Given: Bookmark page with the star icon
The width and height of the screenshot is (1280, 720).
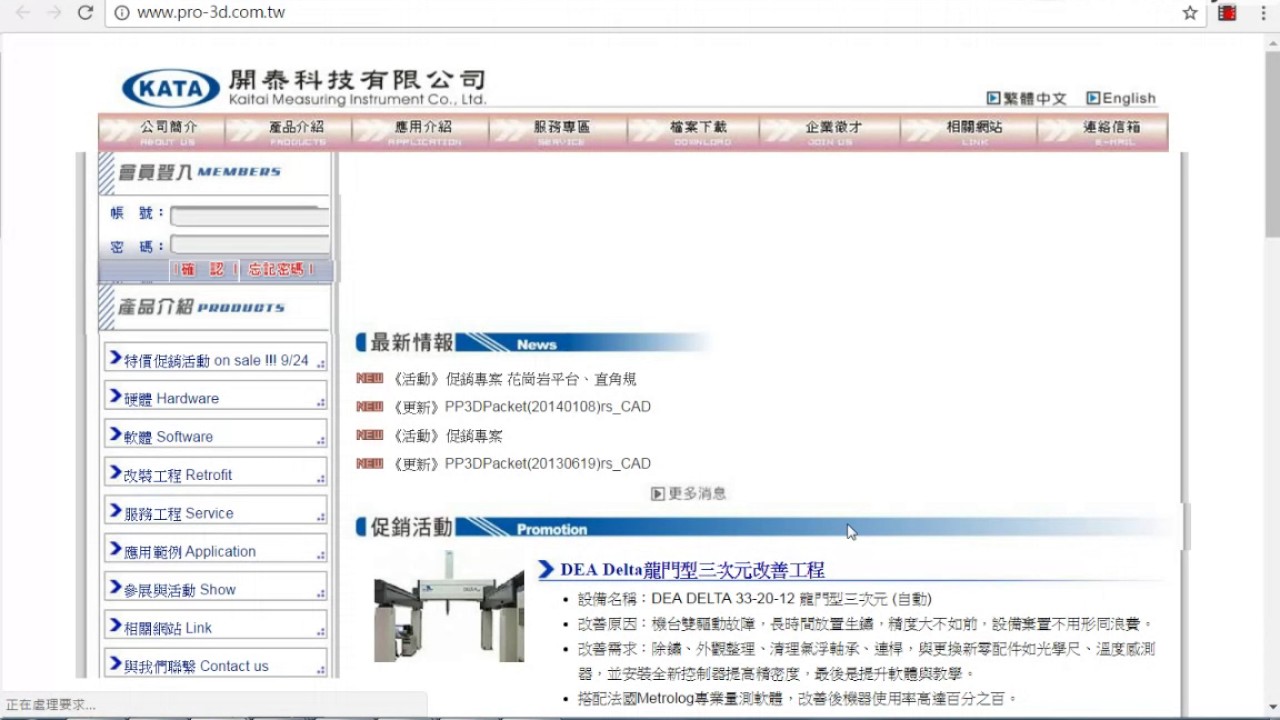Looking at the screenshot, I should click(1190, 13).
